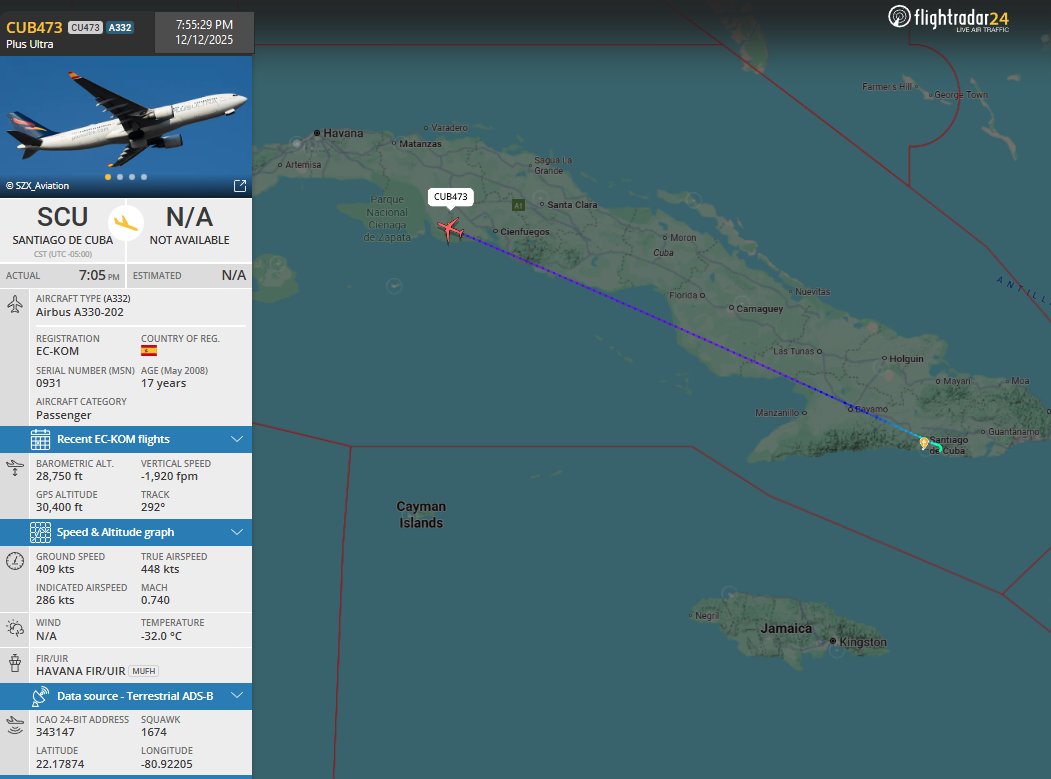Click the calendar icon beside Recent EC-KOM flights
Viewport: 1051px width, 779px height.
tap(40, 440)
